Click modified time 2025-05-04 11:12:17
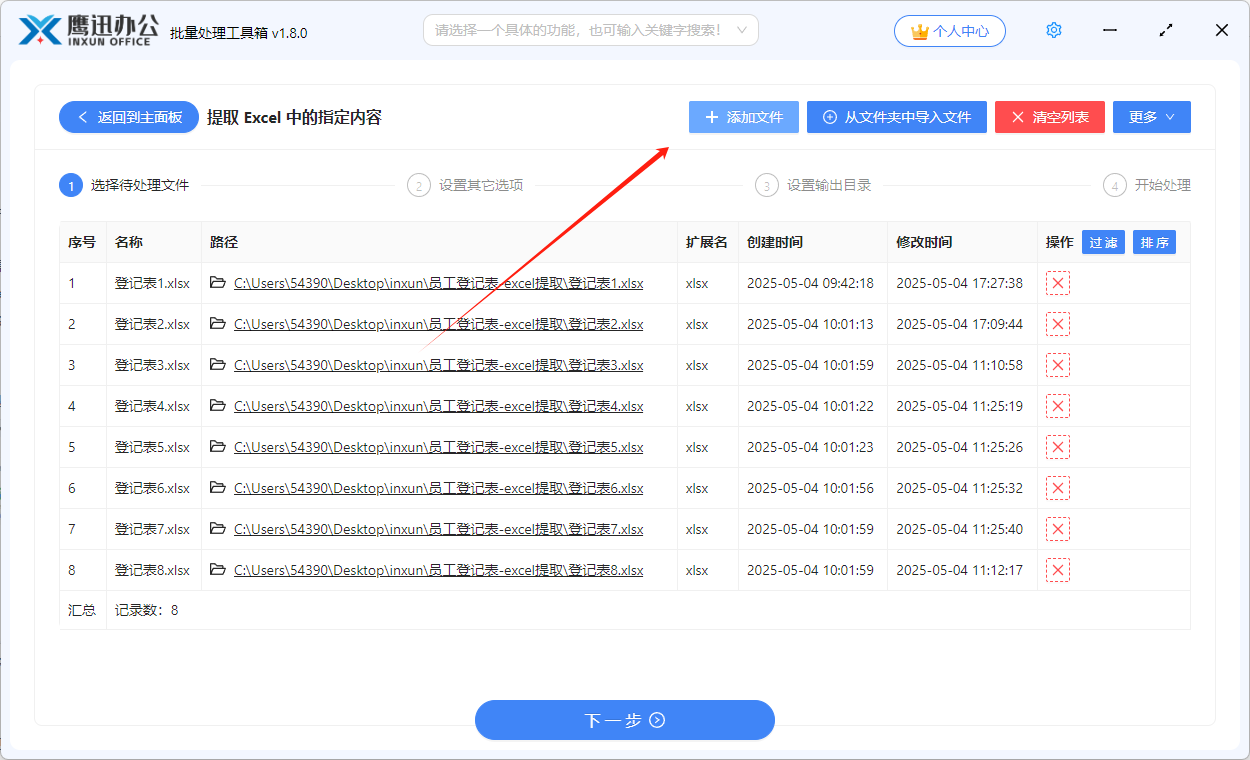The image size is (1250, 760). 959,570
